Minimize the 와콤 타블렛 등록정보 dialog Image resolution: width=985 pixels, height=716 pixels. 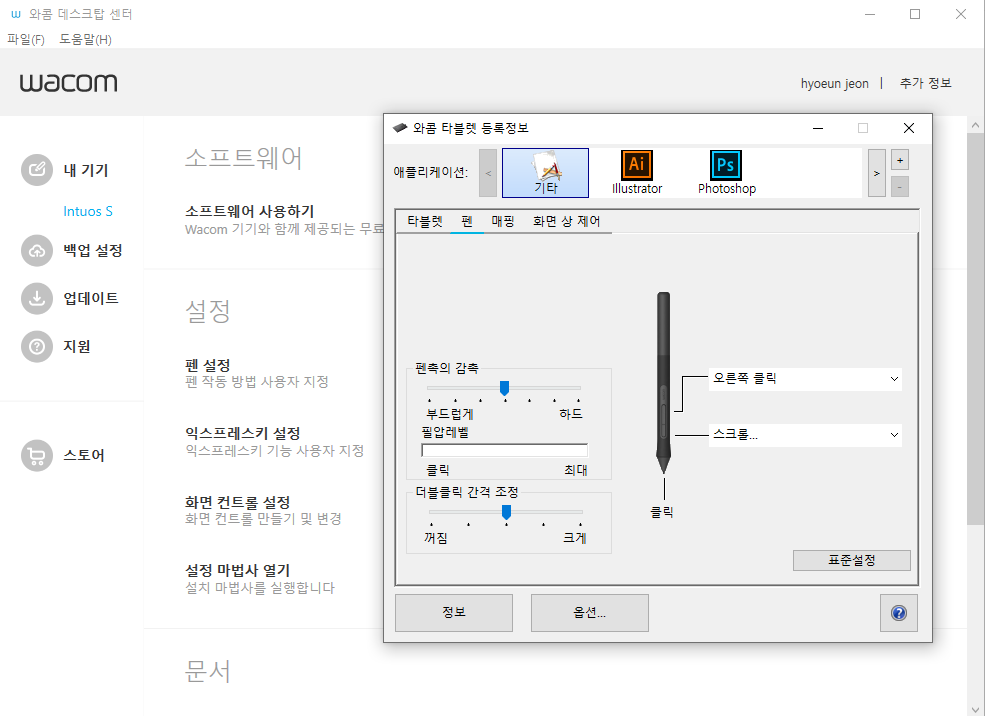click(x=818, y=128)
